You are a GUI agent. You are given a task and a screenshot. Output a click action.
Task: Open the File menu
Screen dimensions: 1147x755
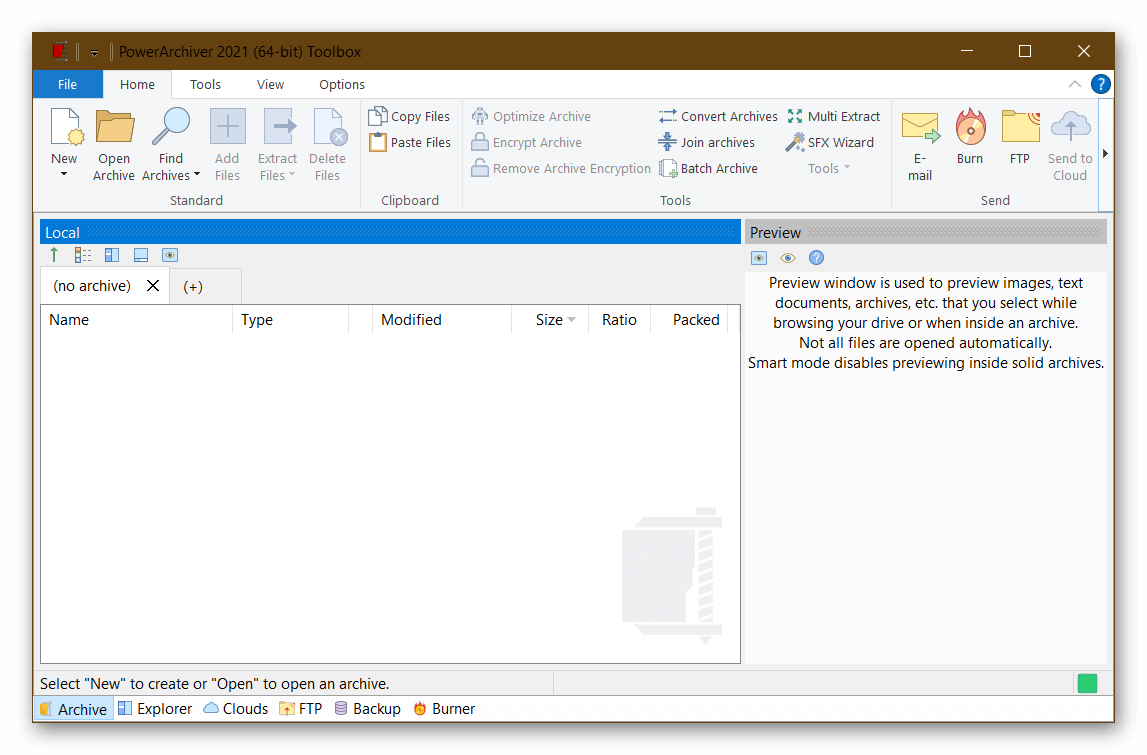pos(67,84)
